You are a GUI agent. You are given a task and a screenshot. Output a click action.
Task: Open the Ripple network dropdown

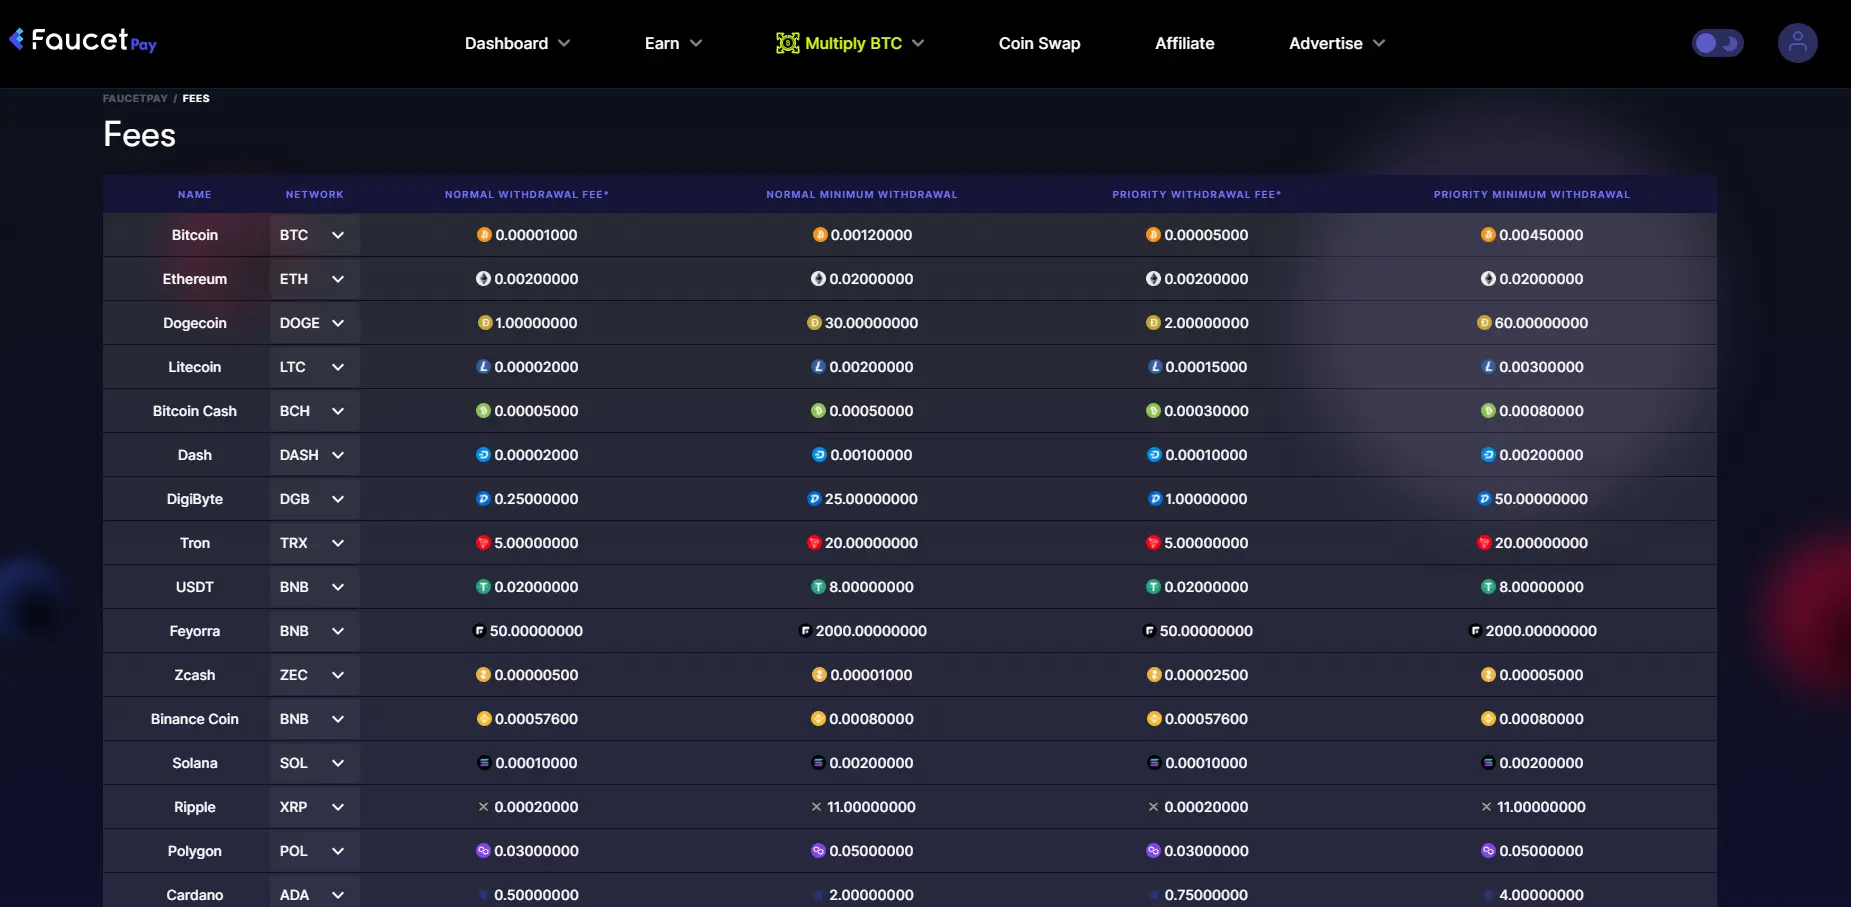coord(314,807)
